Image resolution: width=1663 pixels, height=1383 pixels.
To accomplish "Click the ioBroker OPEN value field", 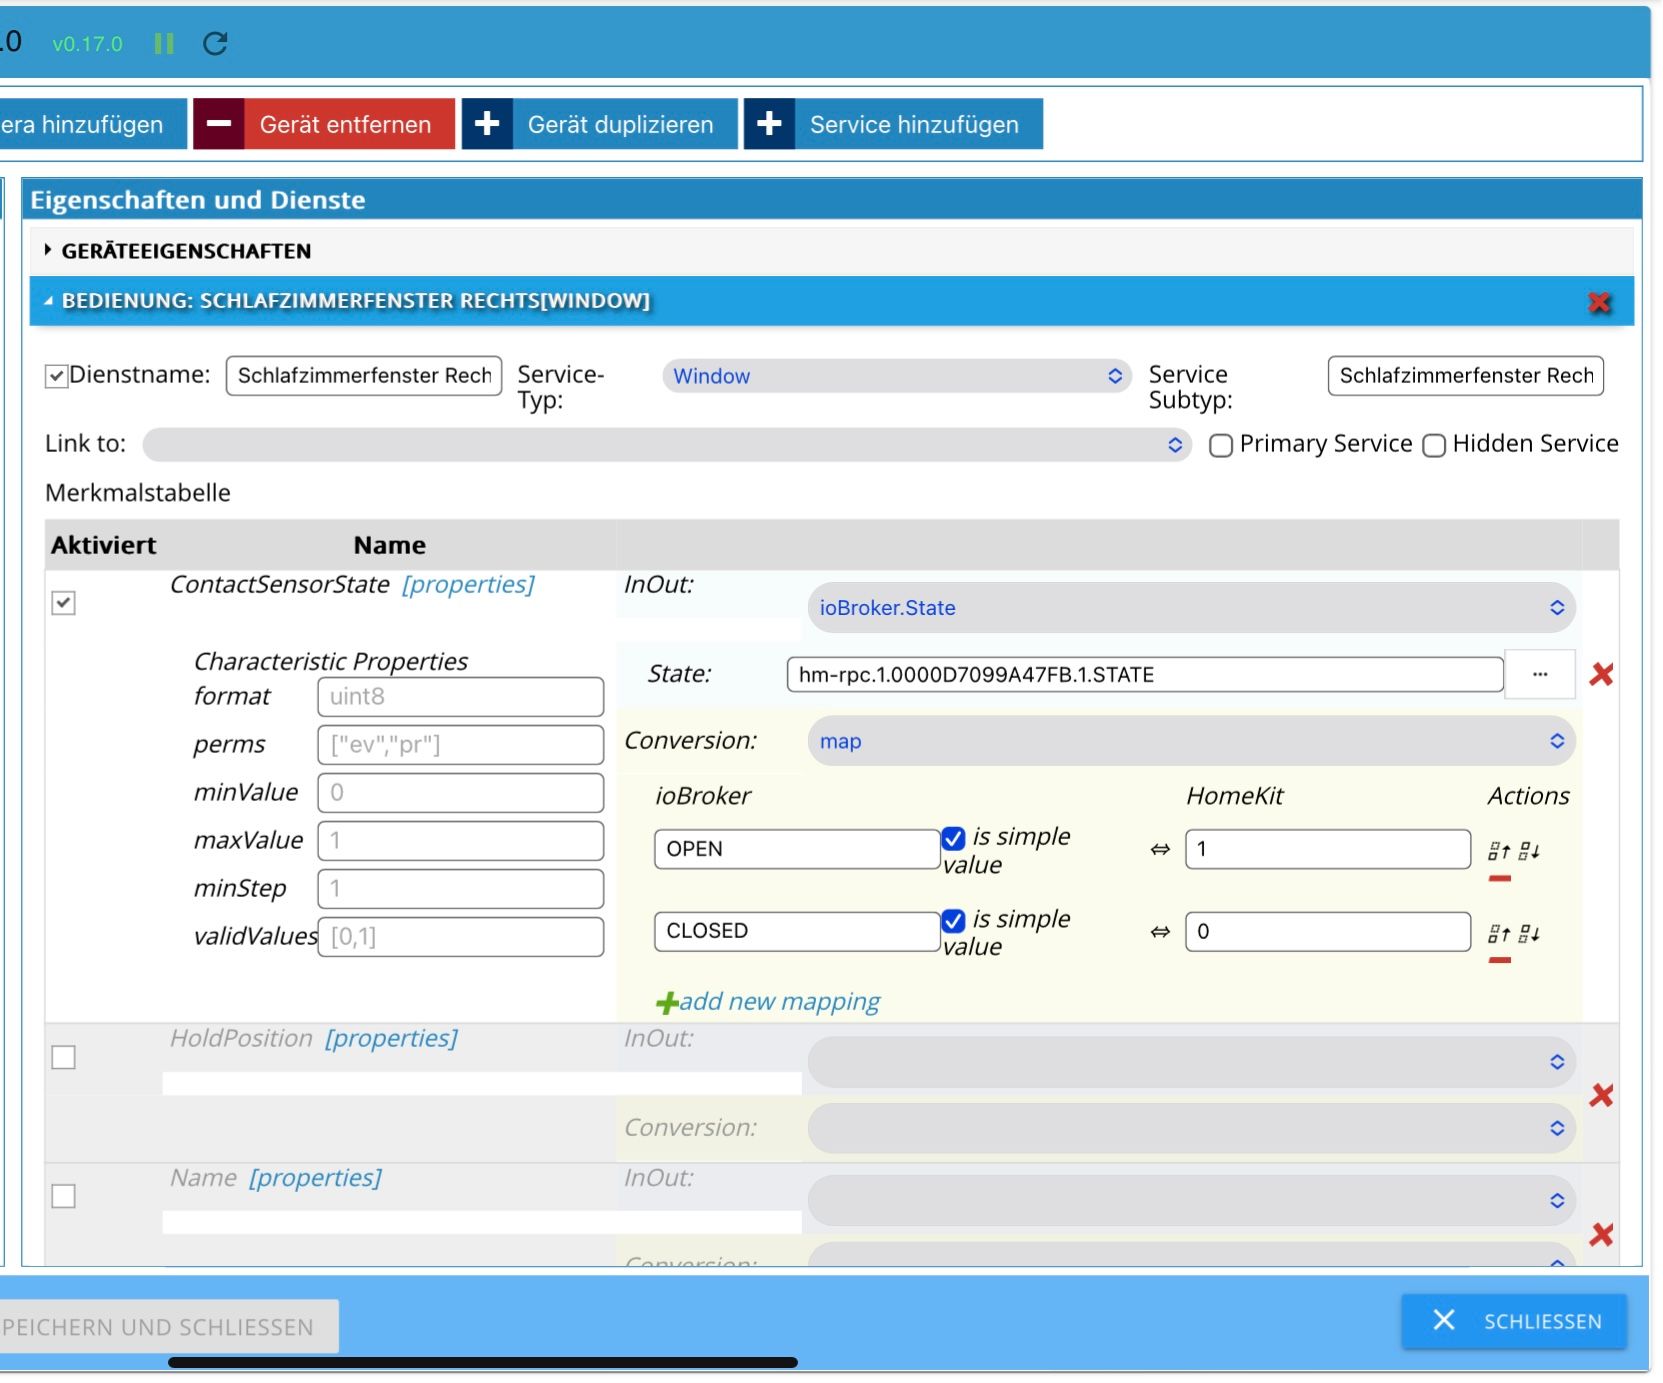I will pos(797,849).
